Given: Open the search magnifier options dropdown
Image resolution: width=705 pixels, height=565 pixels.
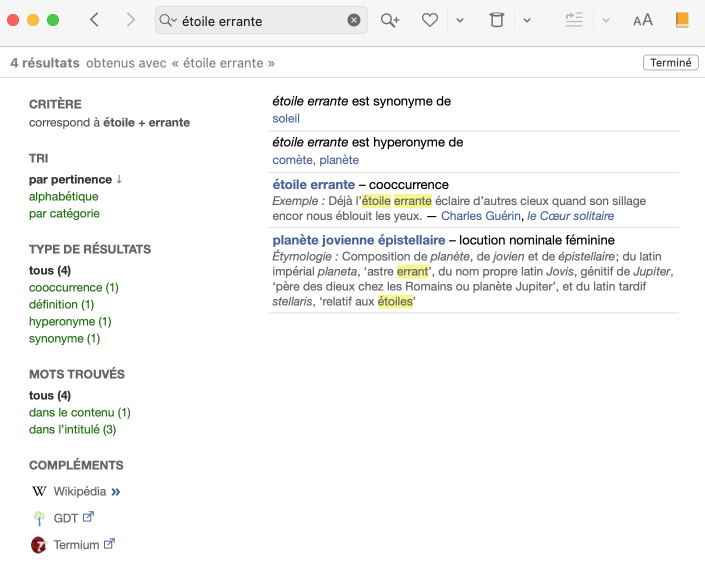Looking at the screenshot, I should (168, 20).
